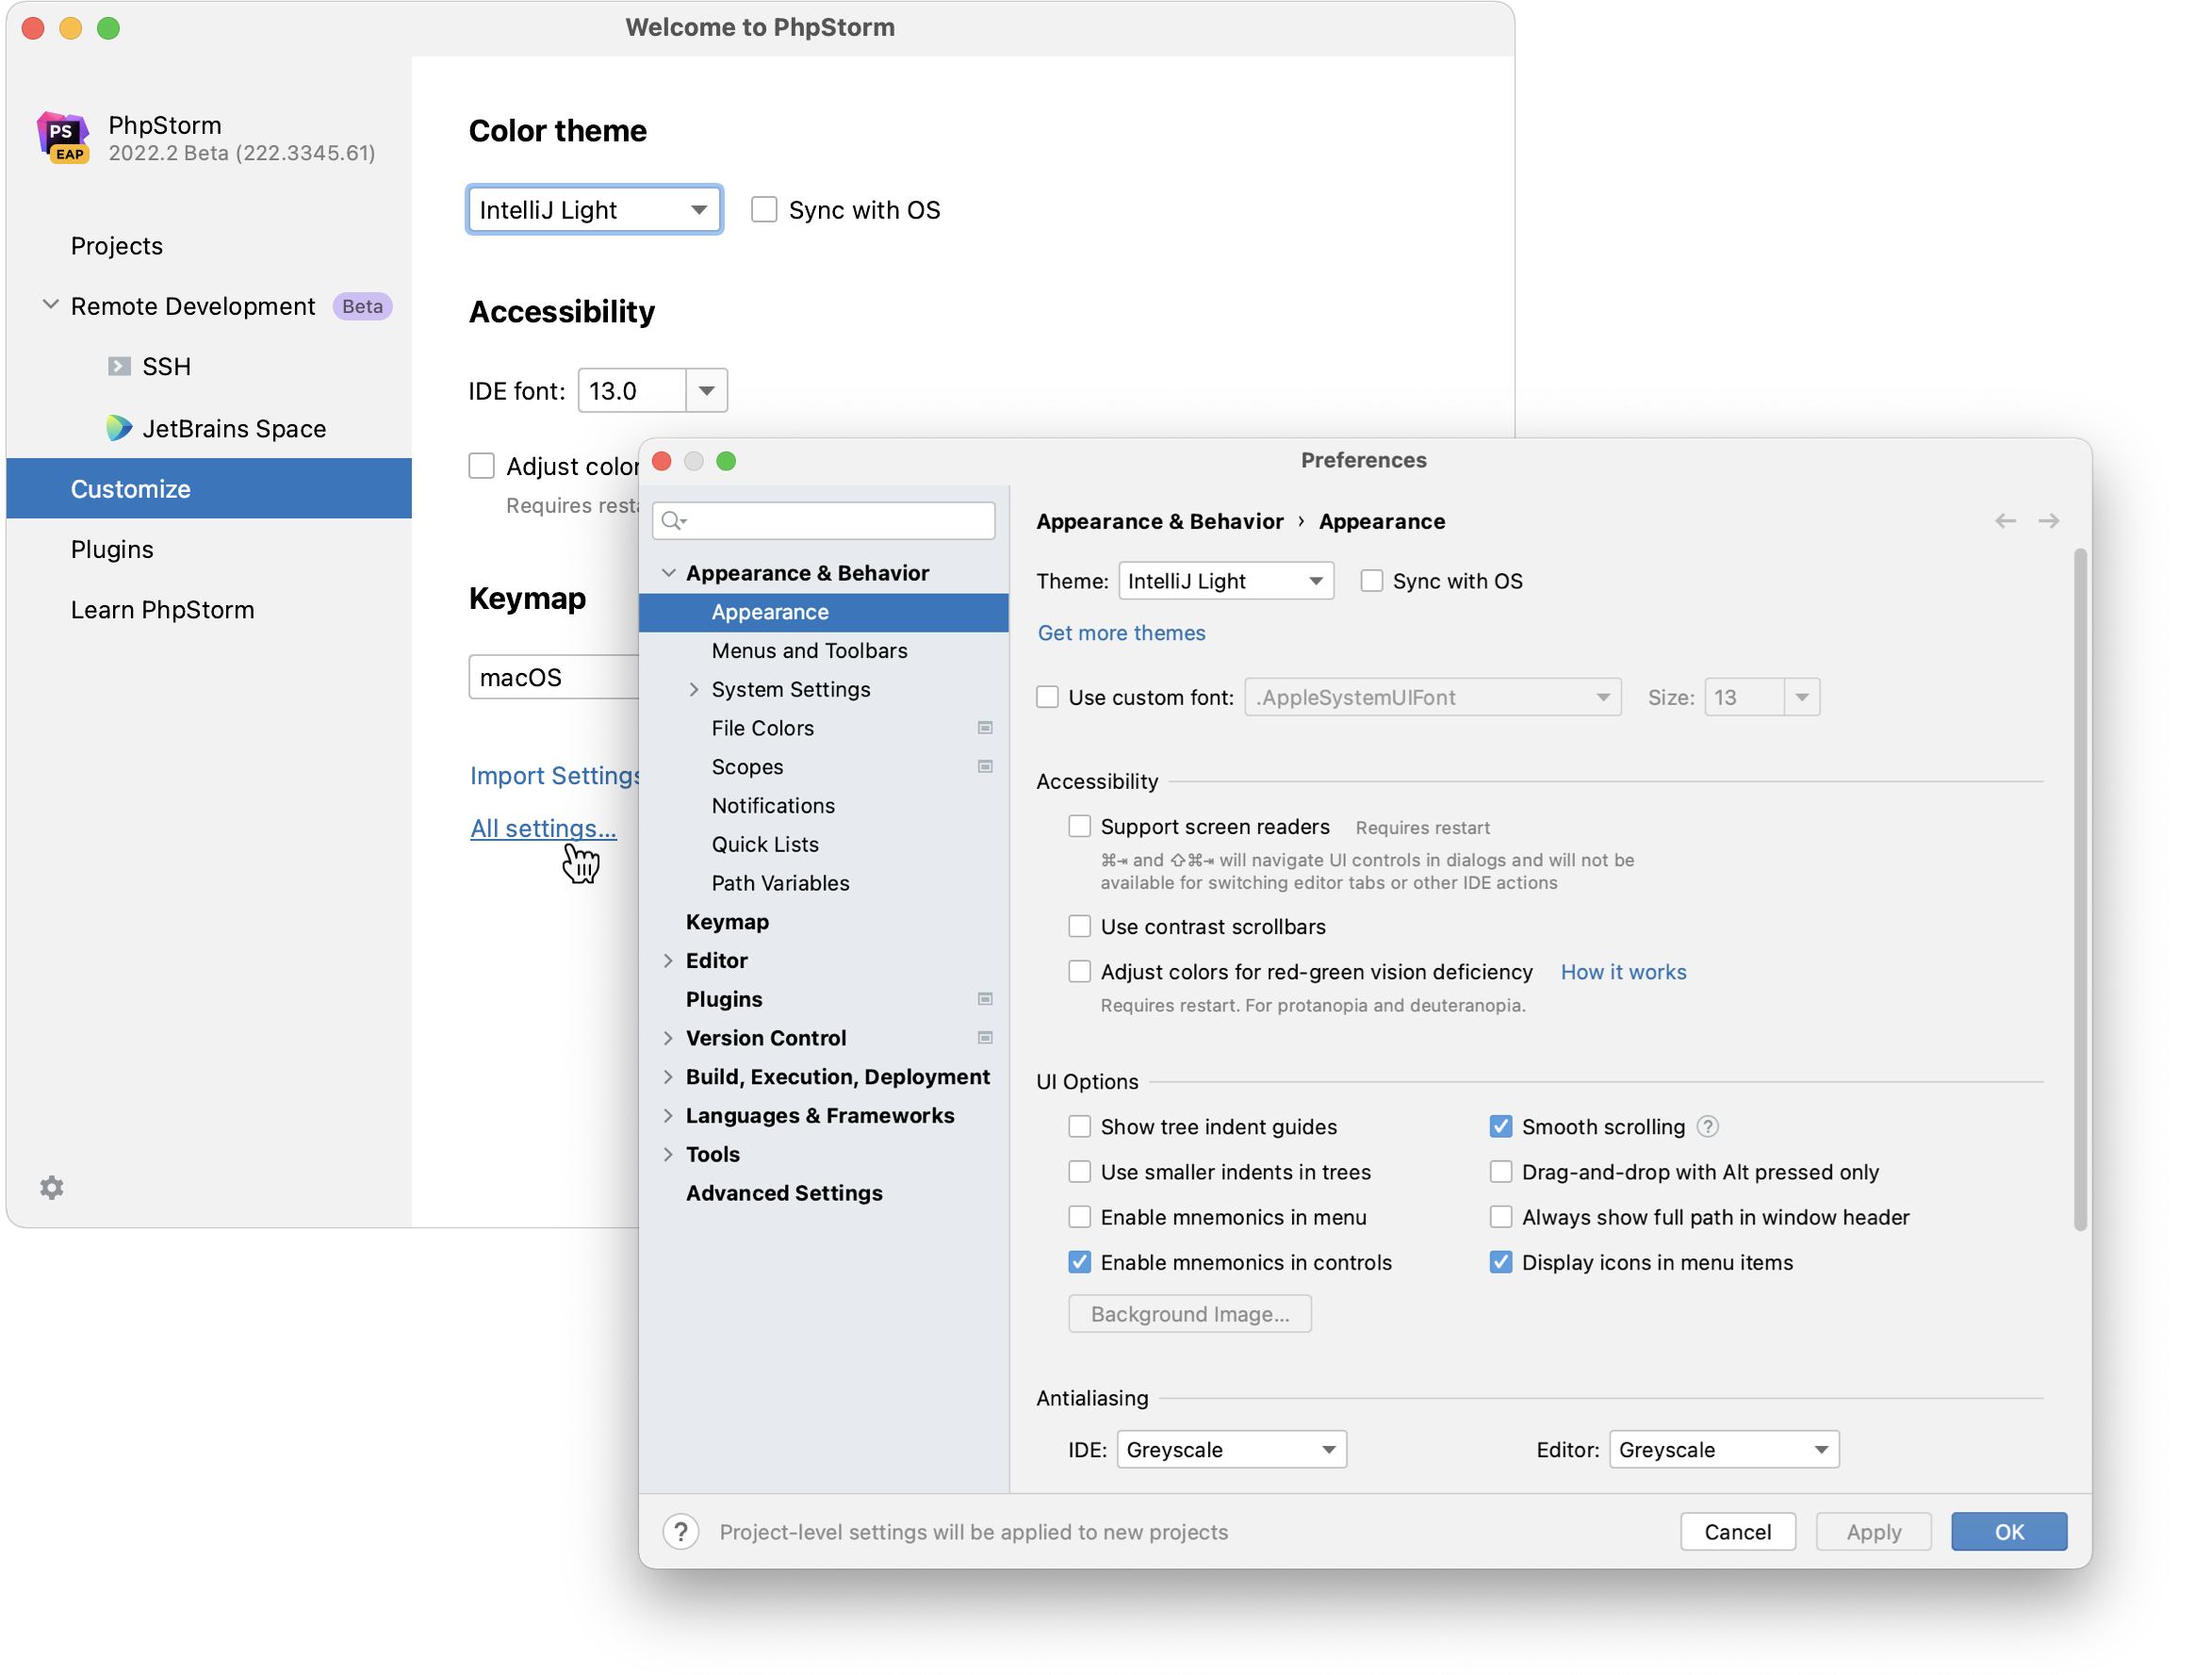Open Learn PhpStorm in Welcome sidebar

click(x=209, y=610)
